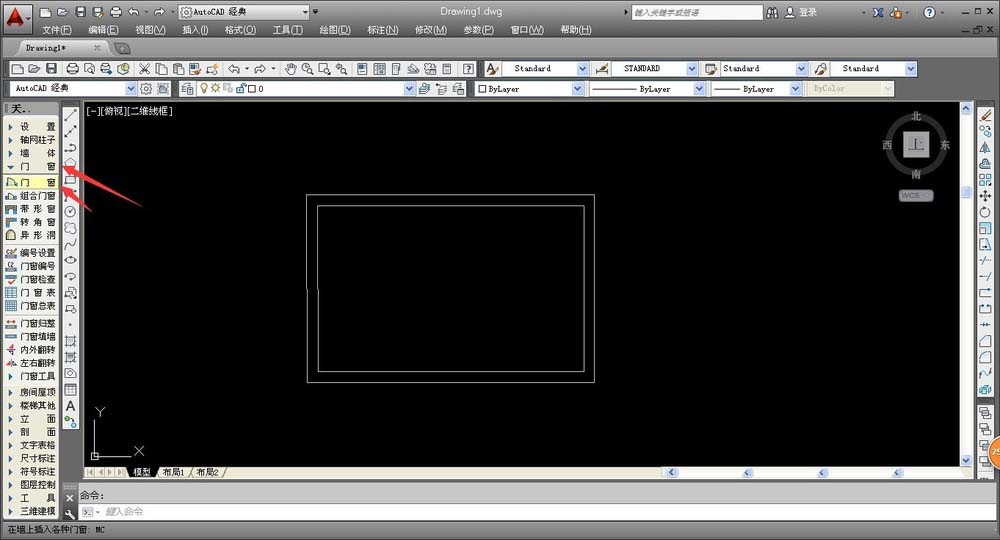Expand the 墙体 category
Screen dimensions: 1000x540
[31, 153]
